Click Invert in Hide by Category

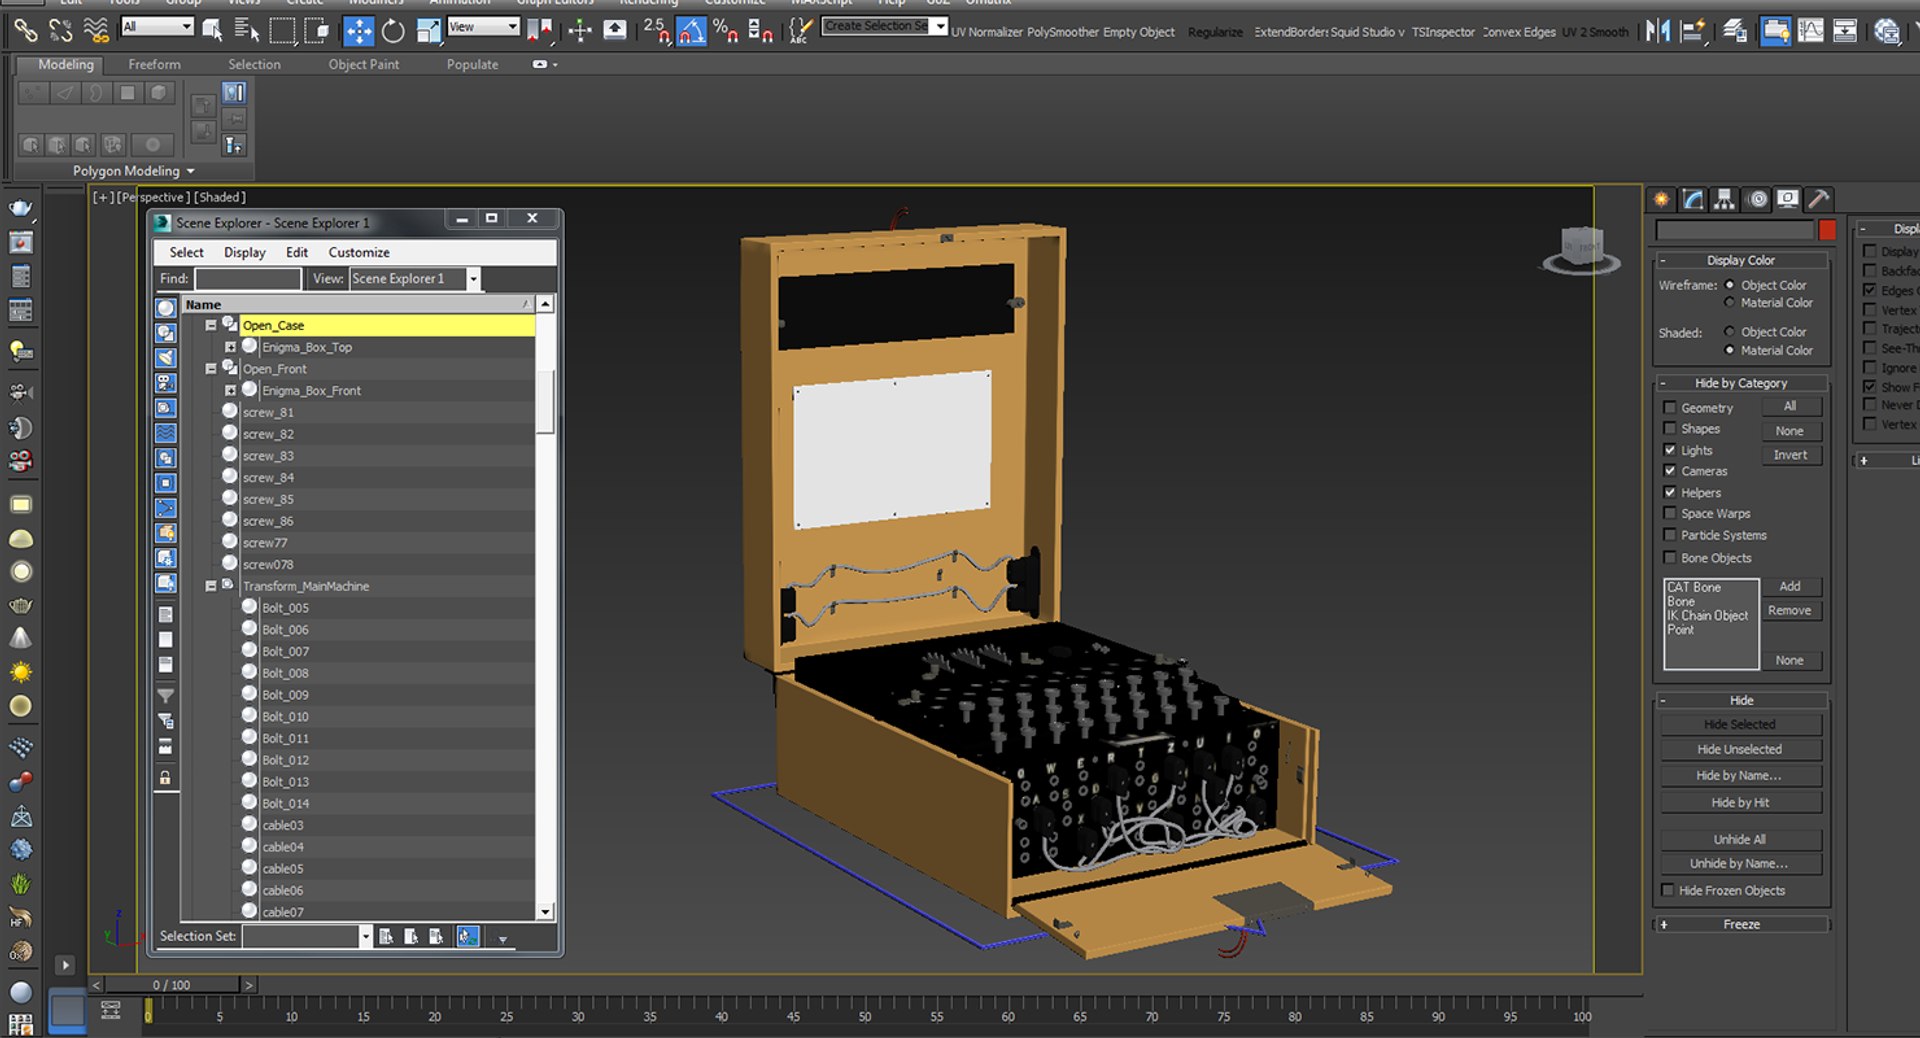tap(1790, 455)
